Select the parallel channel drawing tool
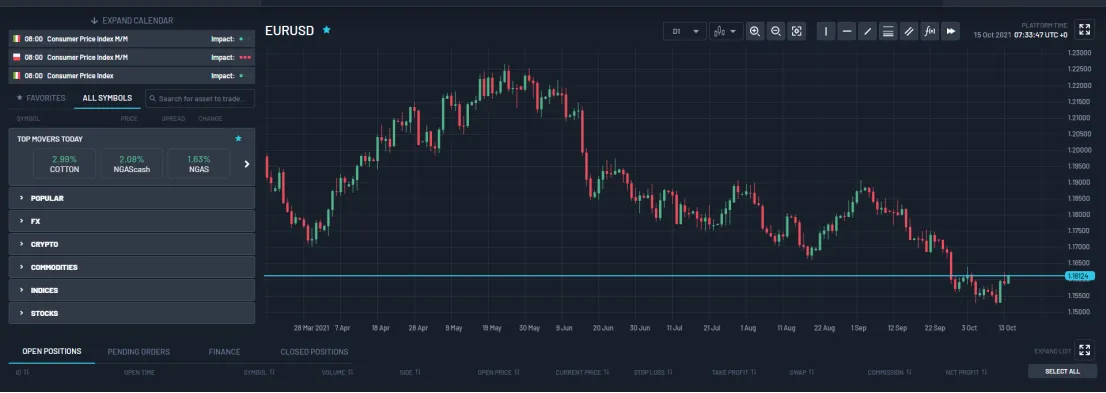Screen dimensions: 1106x393 [x=909, y=31]
